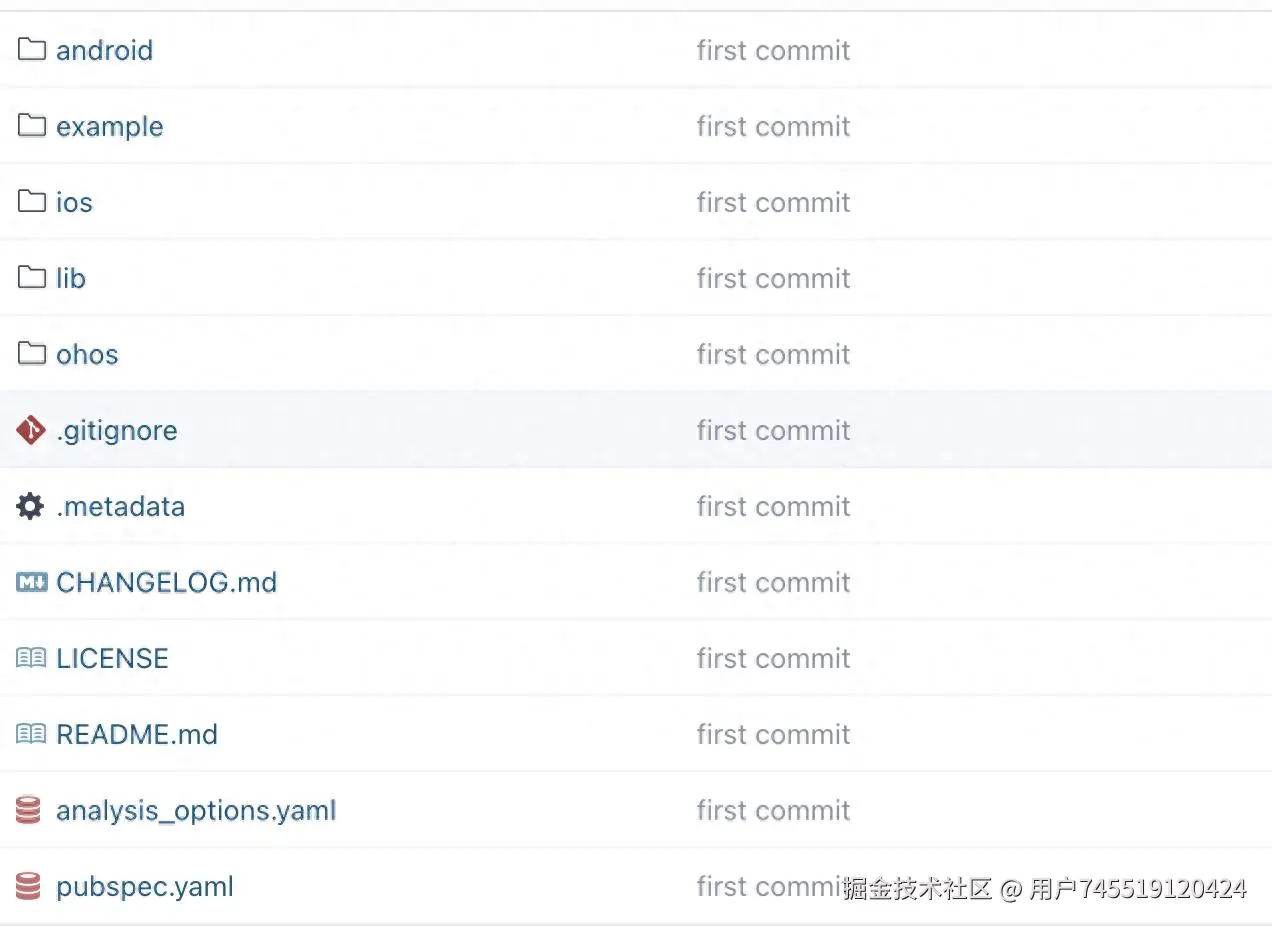Click the first commit message on LICENSE row
The image size is (1272, 928).
(x=773, y=658)
